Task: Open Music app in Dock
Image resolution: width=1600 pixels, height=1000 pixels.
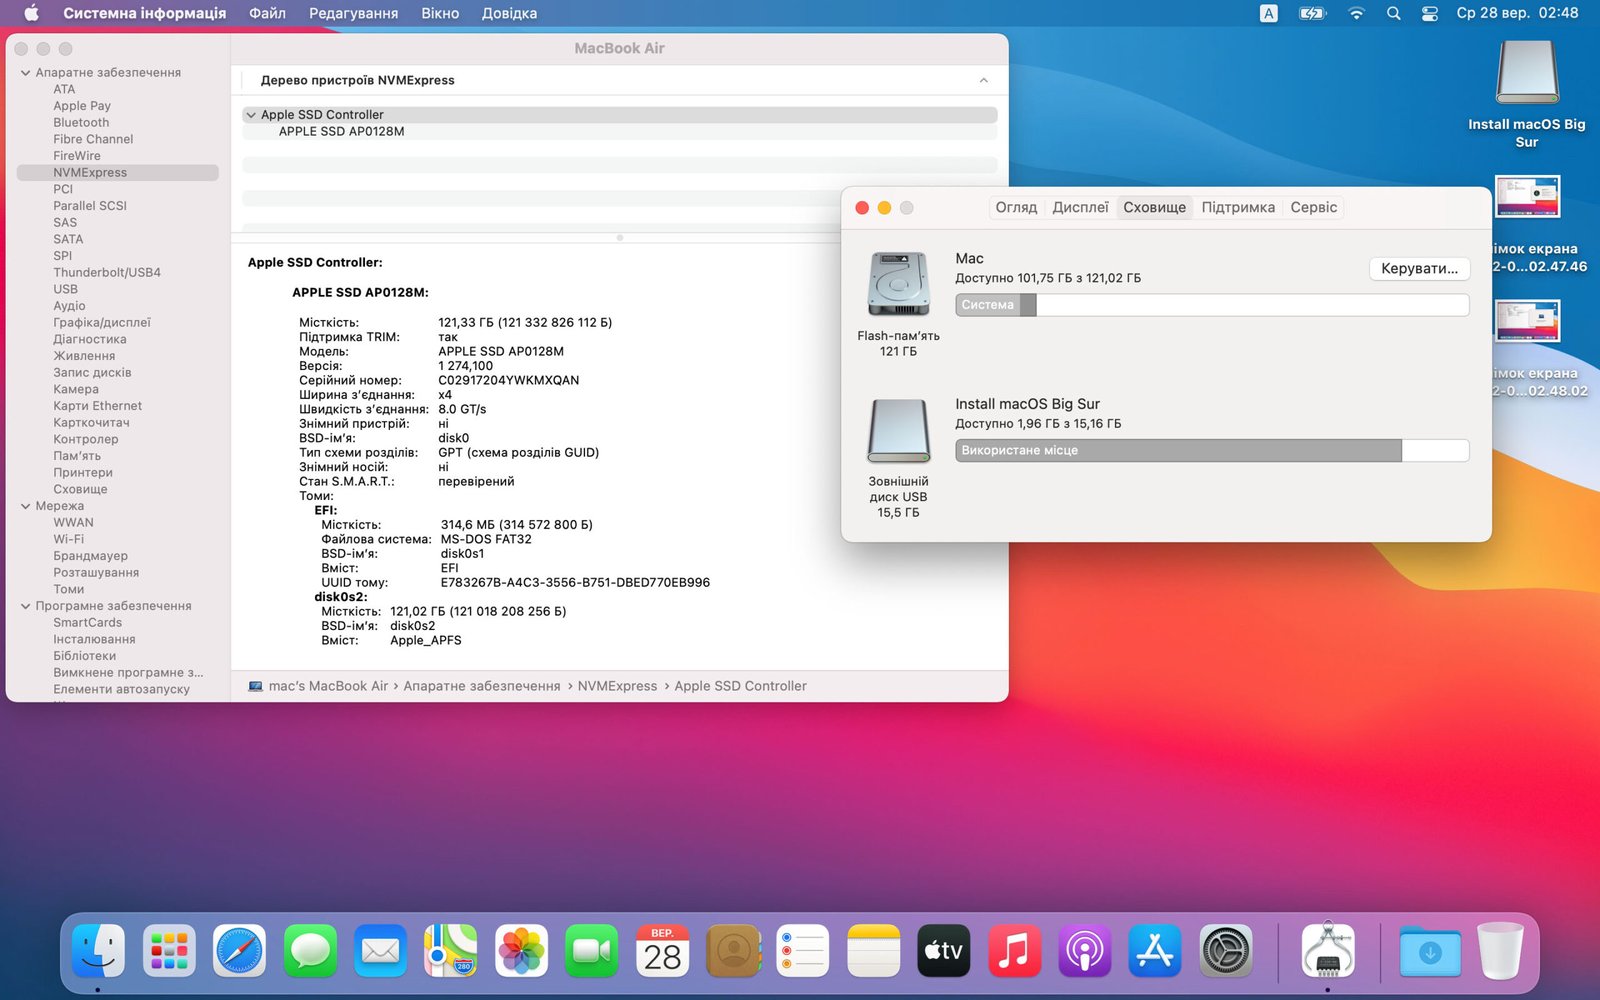Action: pyautogui.click(x=1015, y=950)
